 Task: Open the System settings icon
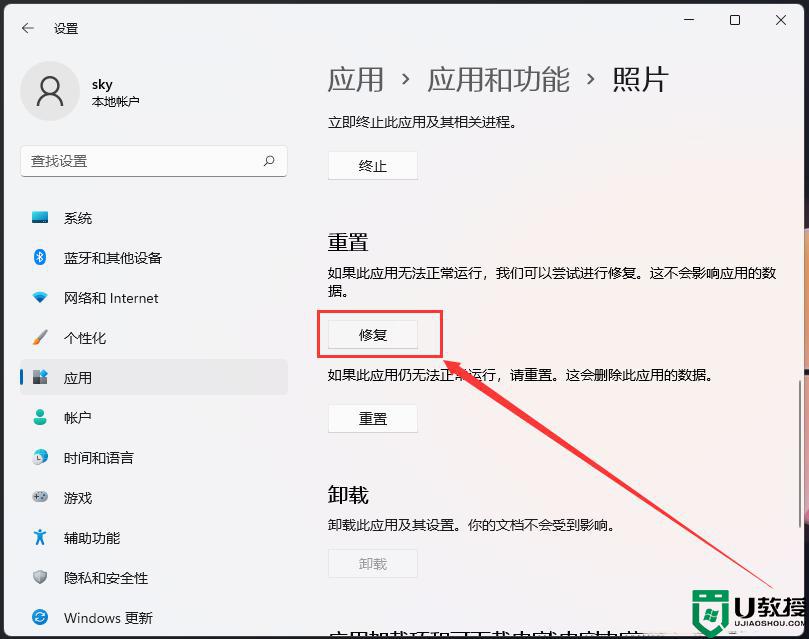click(x=40, y=218)
